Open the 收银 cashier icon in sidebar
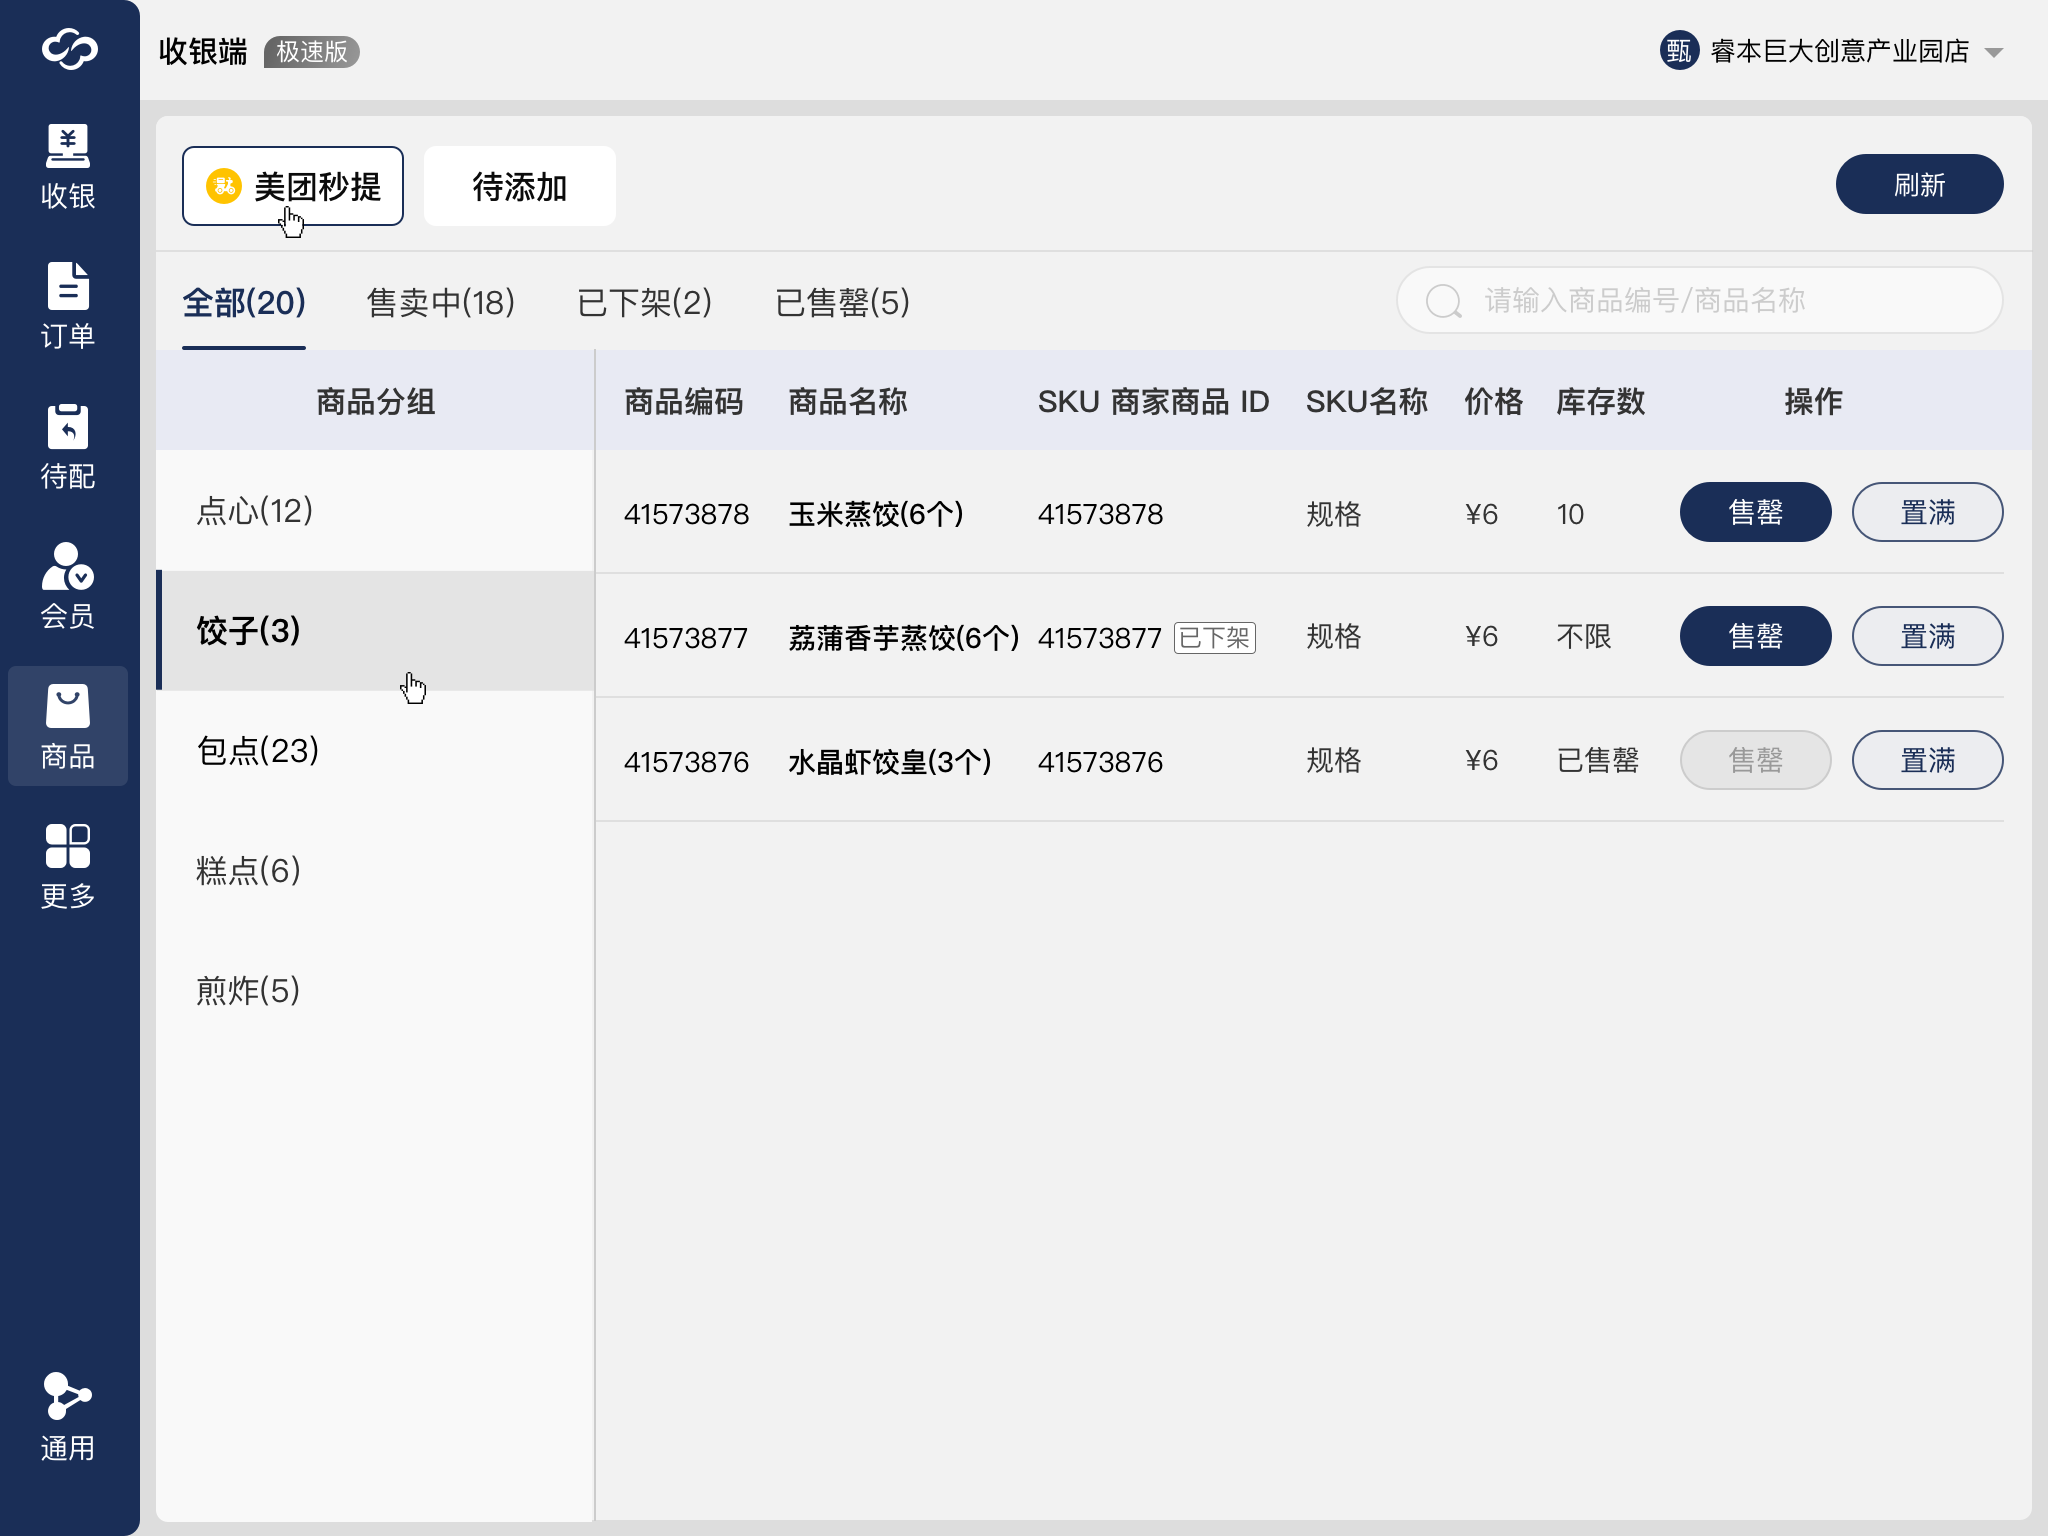 pyautogui.click(x=68, y=146)
